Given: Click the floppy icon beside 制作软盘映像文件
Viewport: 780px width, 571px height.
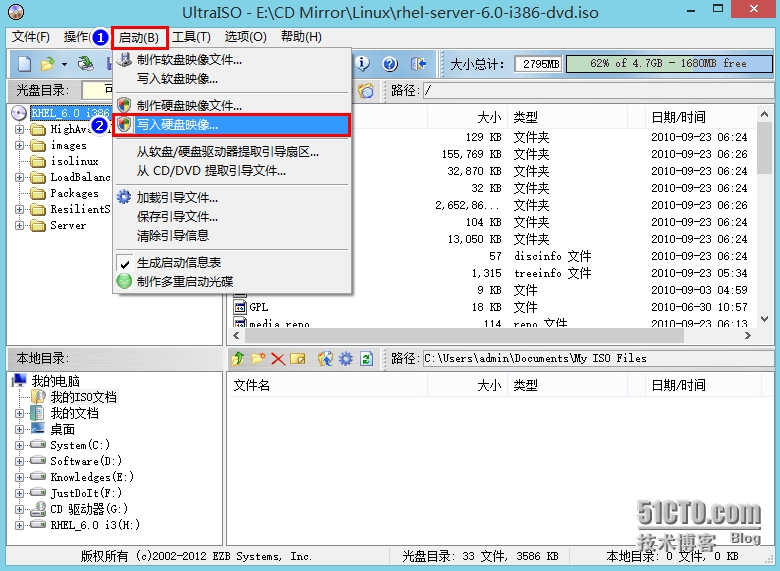Looking at the screenshot, I should pos(124,60).
